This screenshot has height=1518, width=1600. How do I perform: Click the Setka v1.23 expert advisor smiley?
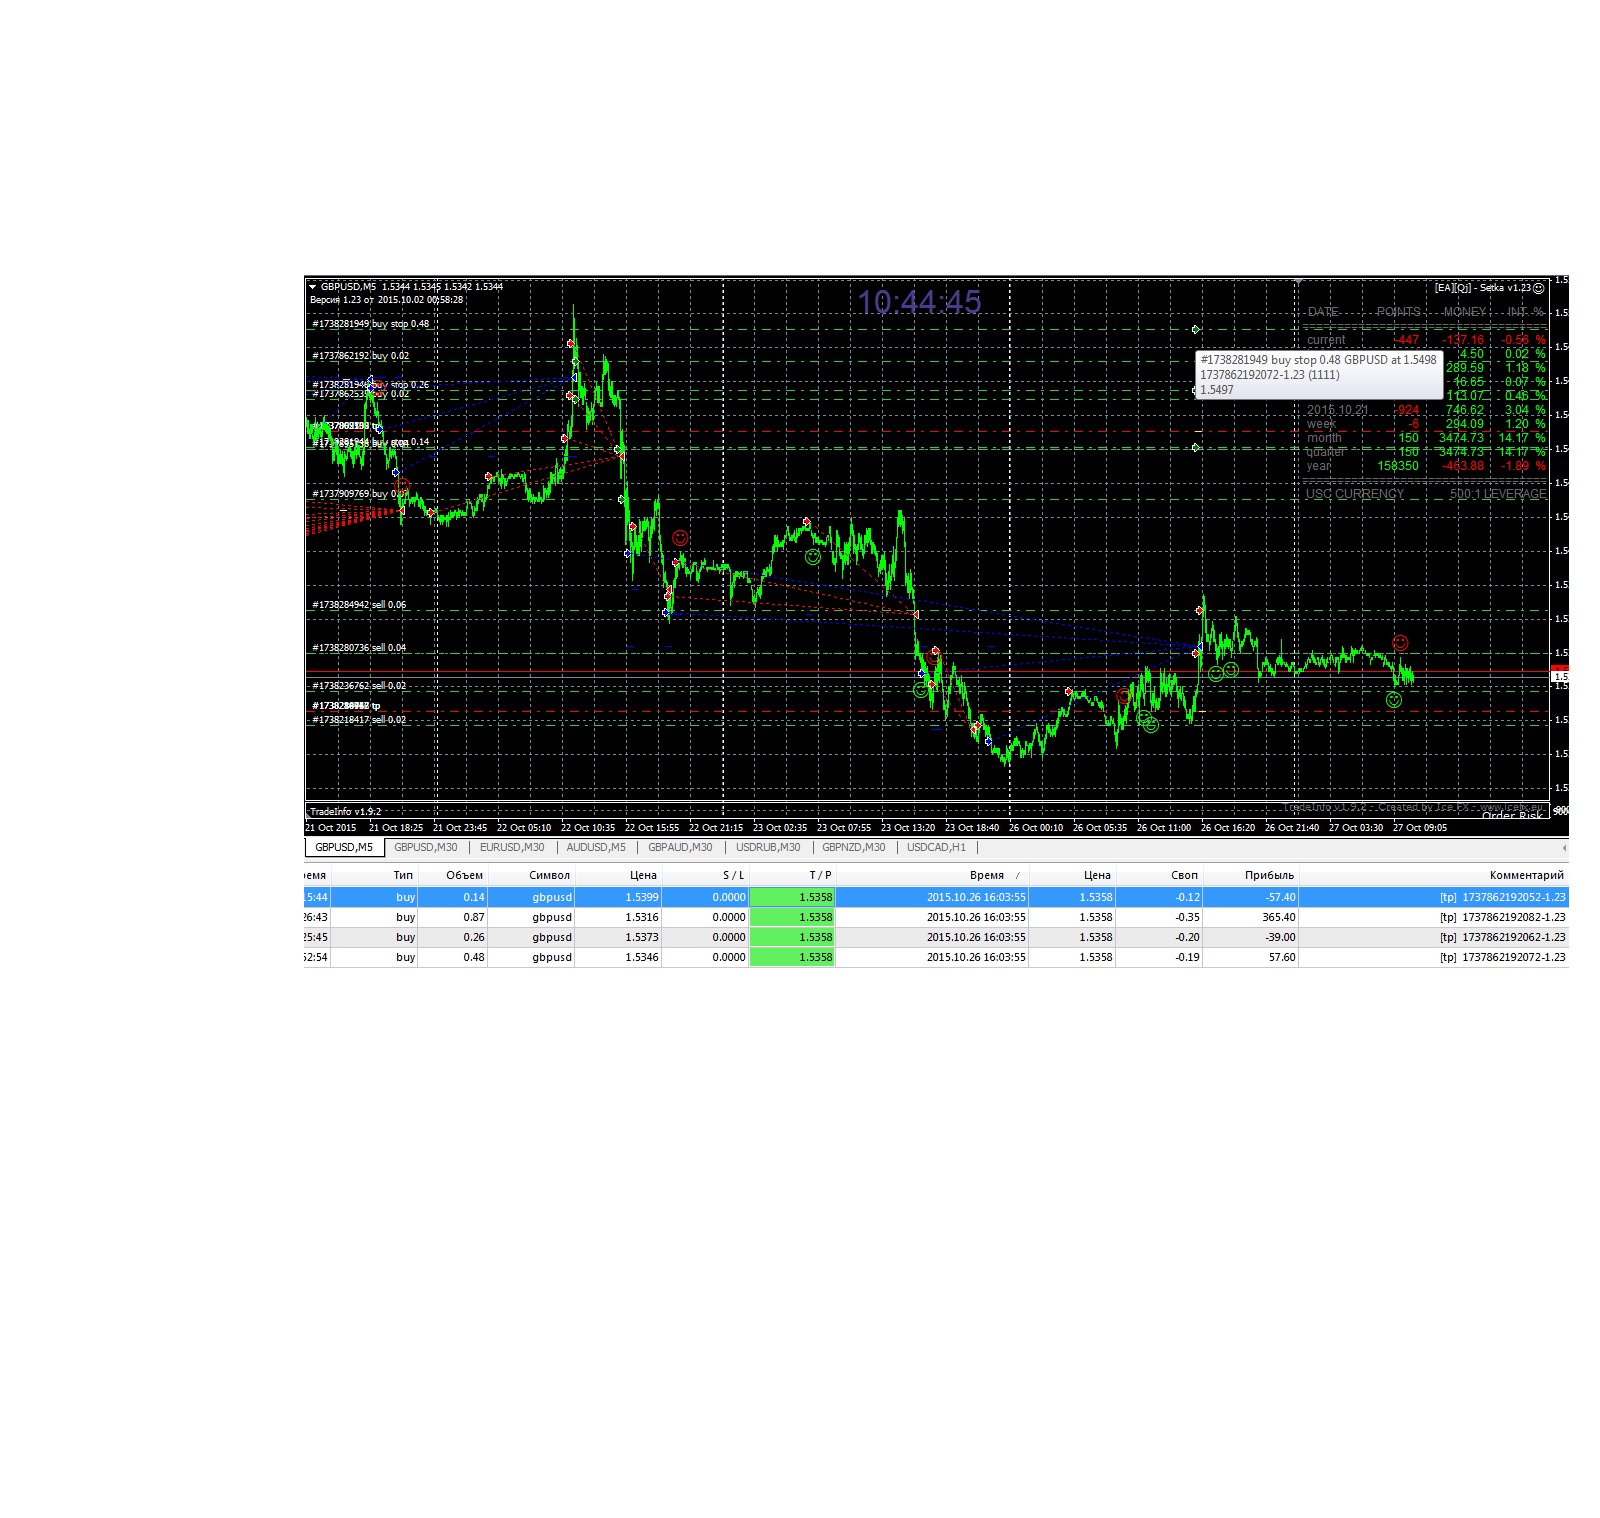[x=1538, y=288]
